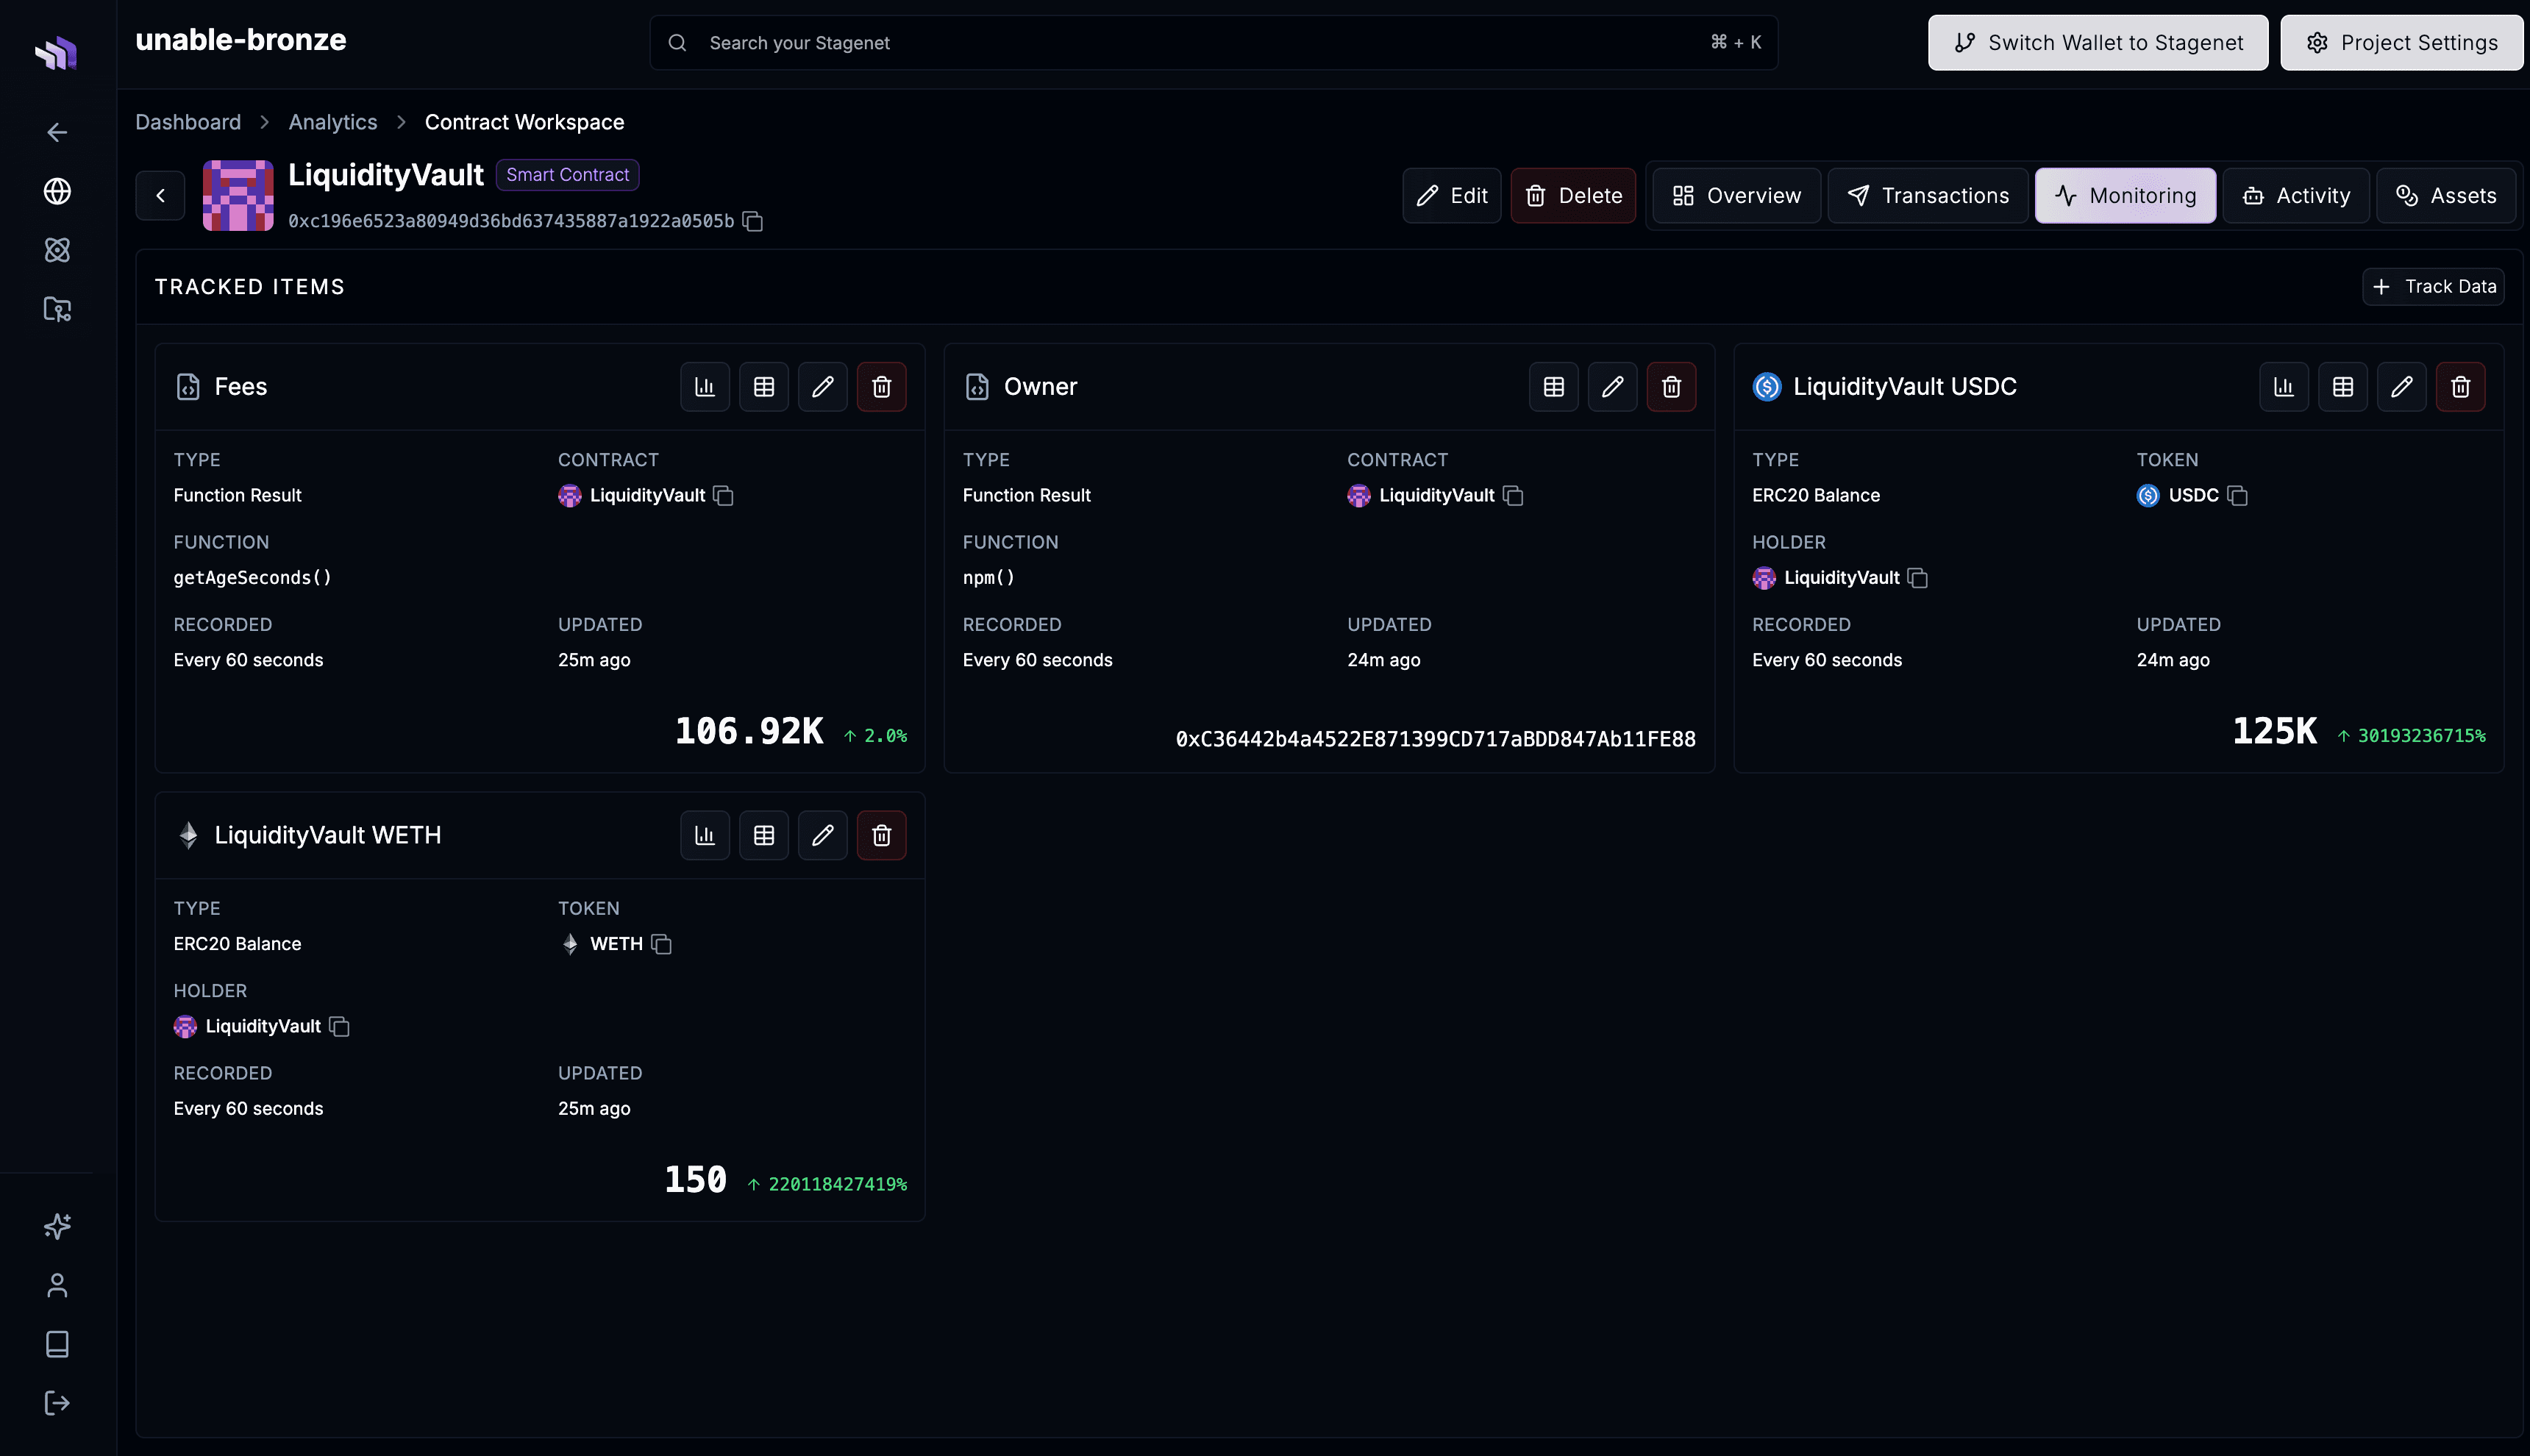Select the Monitoring tab
Image resolution: width=2530 pixels, height=1456 pixels.
pos(2125,196)
